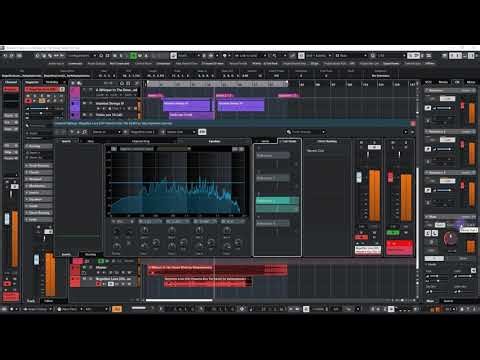Open the Meter tab in right zone
The image size is (480, 360).
coord(471,82)
